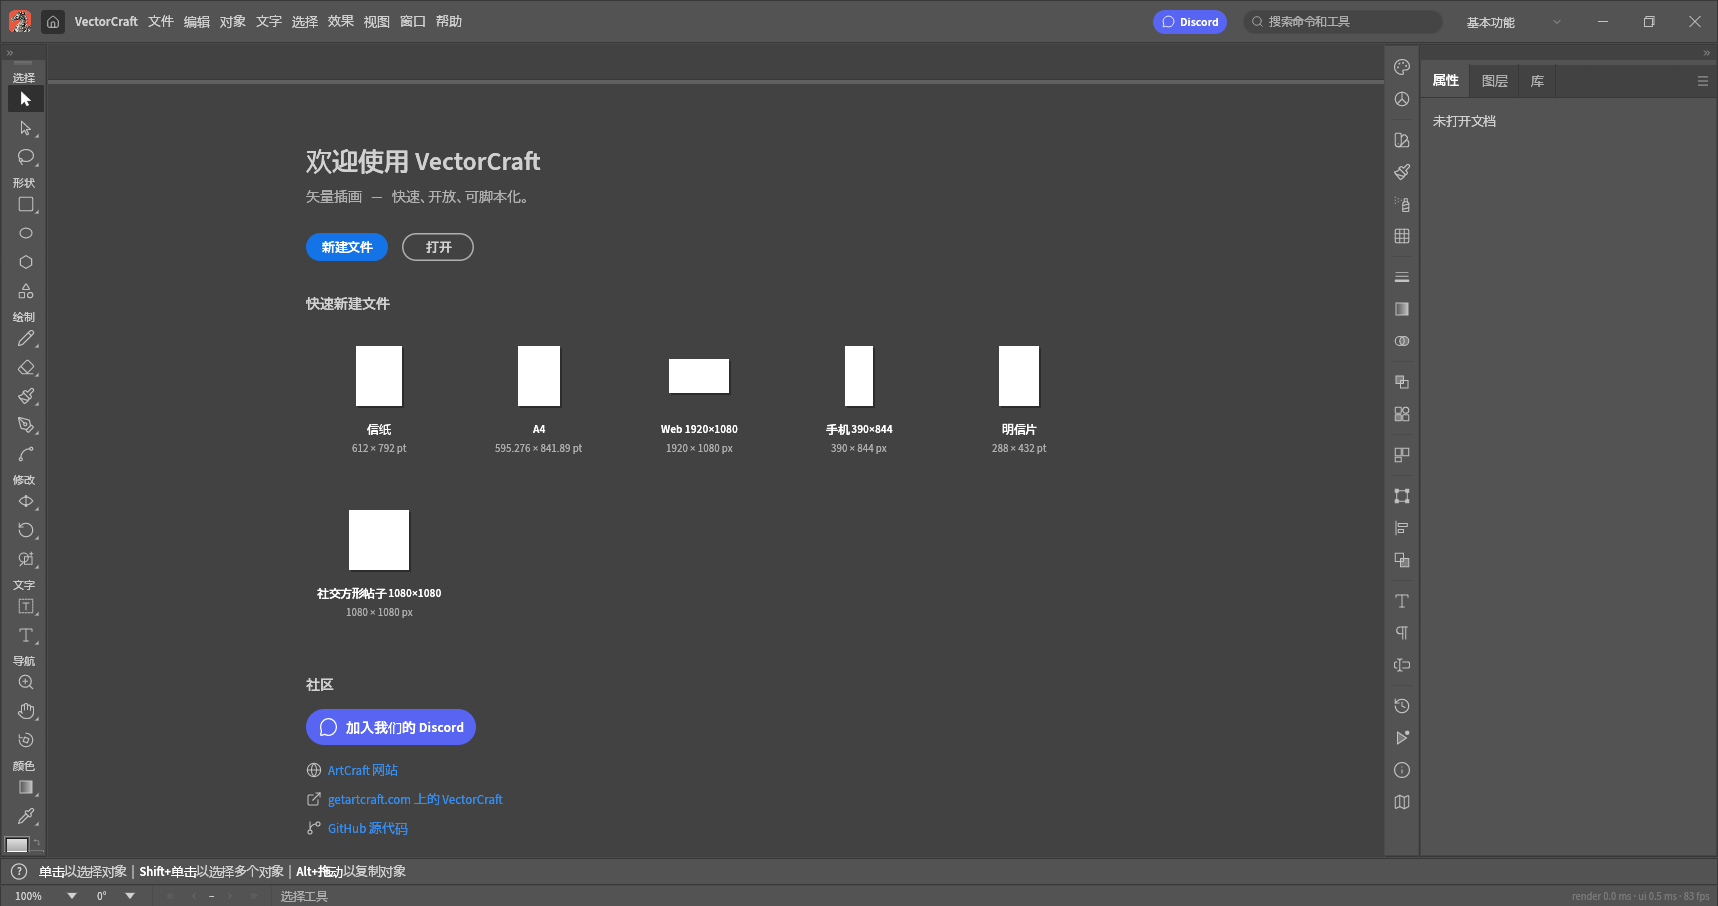The image size is (1718, 906).
Task: Select the Hand pan tool
Action: (x=26, y=711)
